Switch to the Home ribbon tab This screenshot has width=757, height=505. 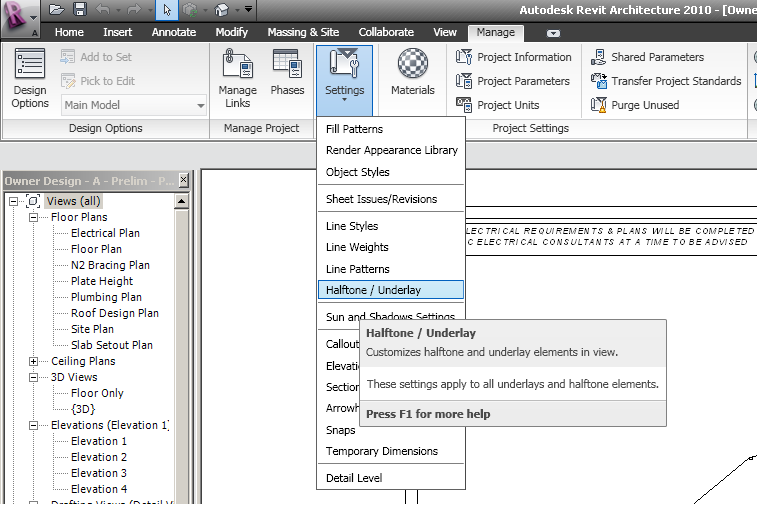69,32
